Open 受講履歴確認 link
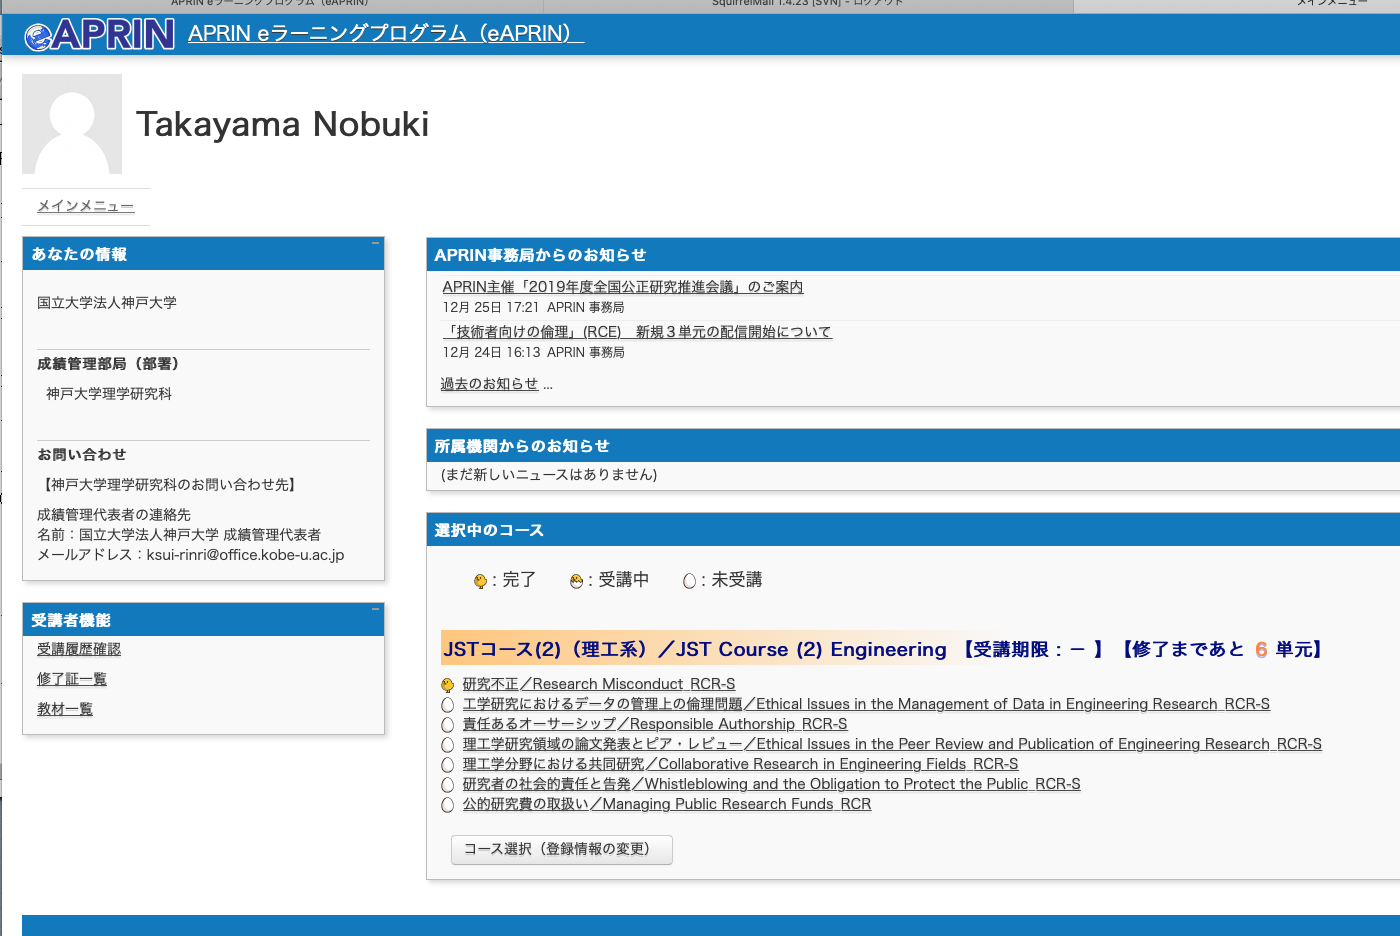Viewport: 1400px width, 936px height. (79, 649)
